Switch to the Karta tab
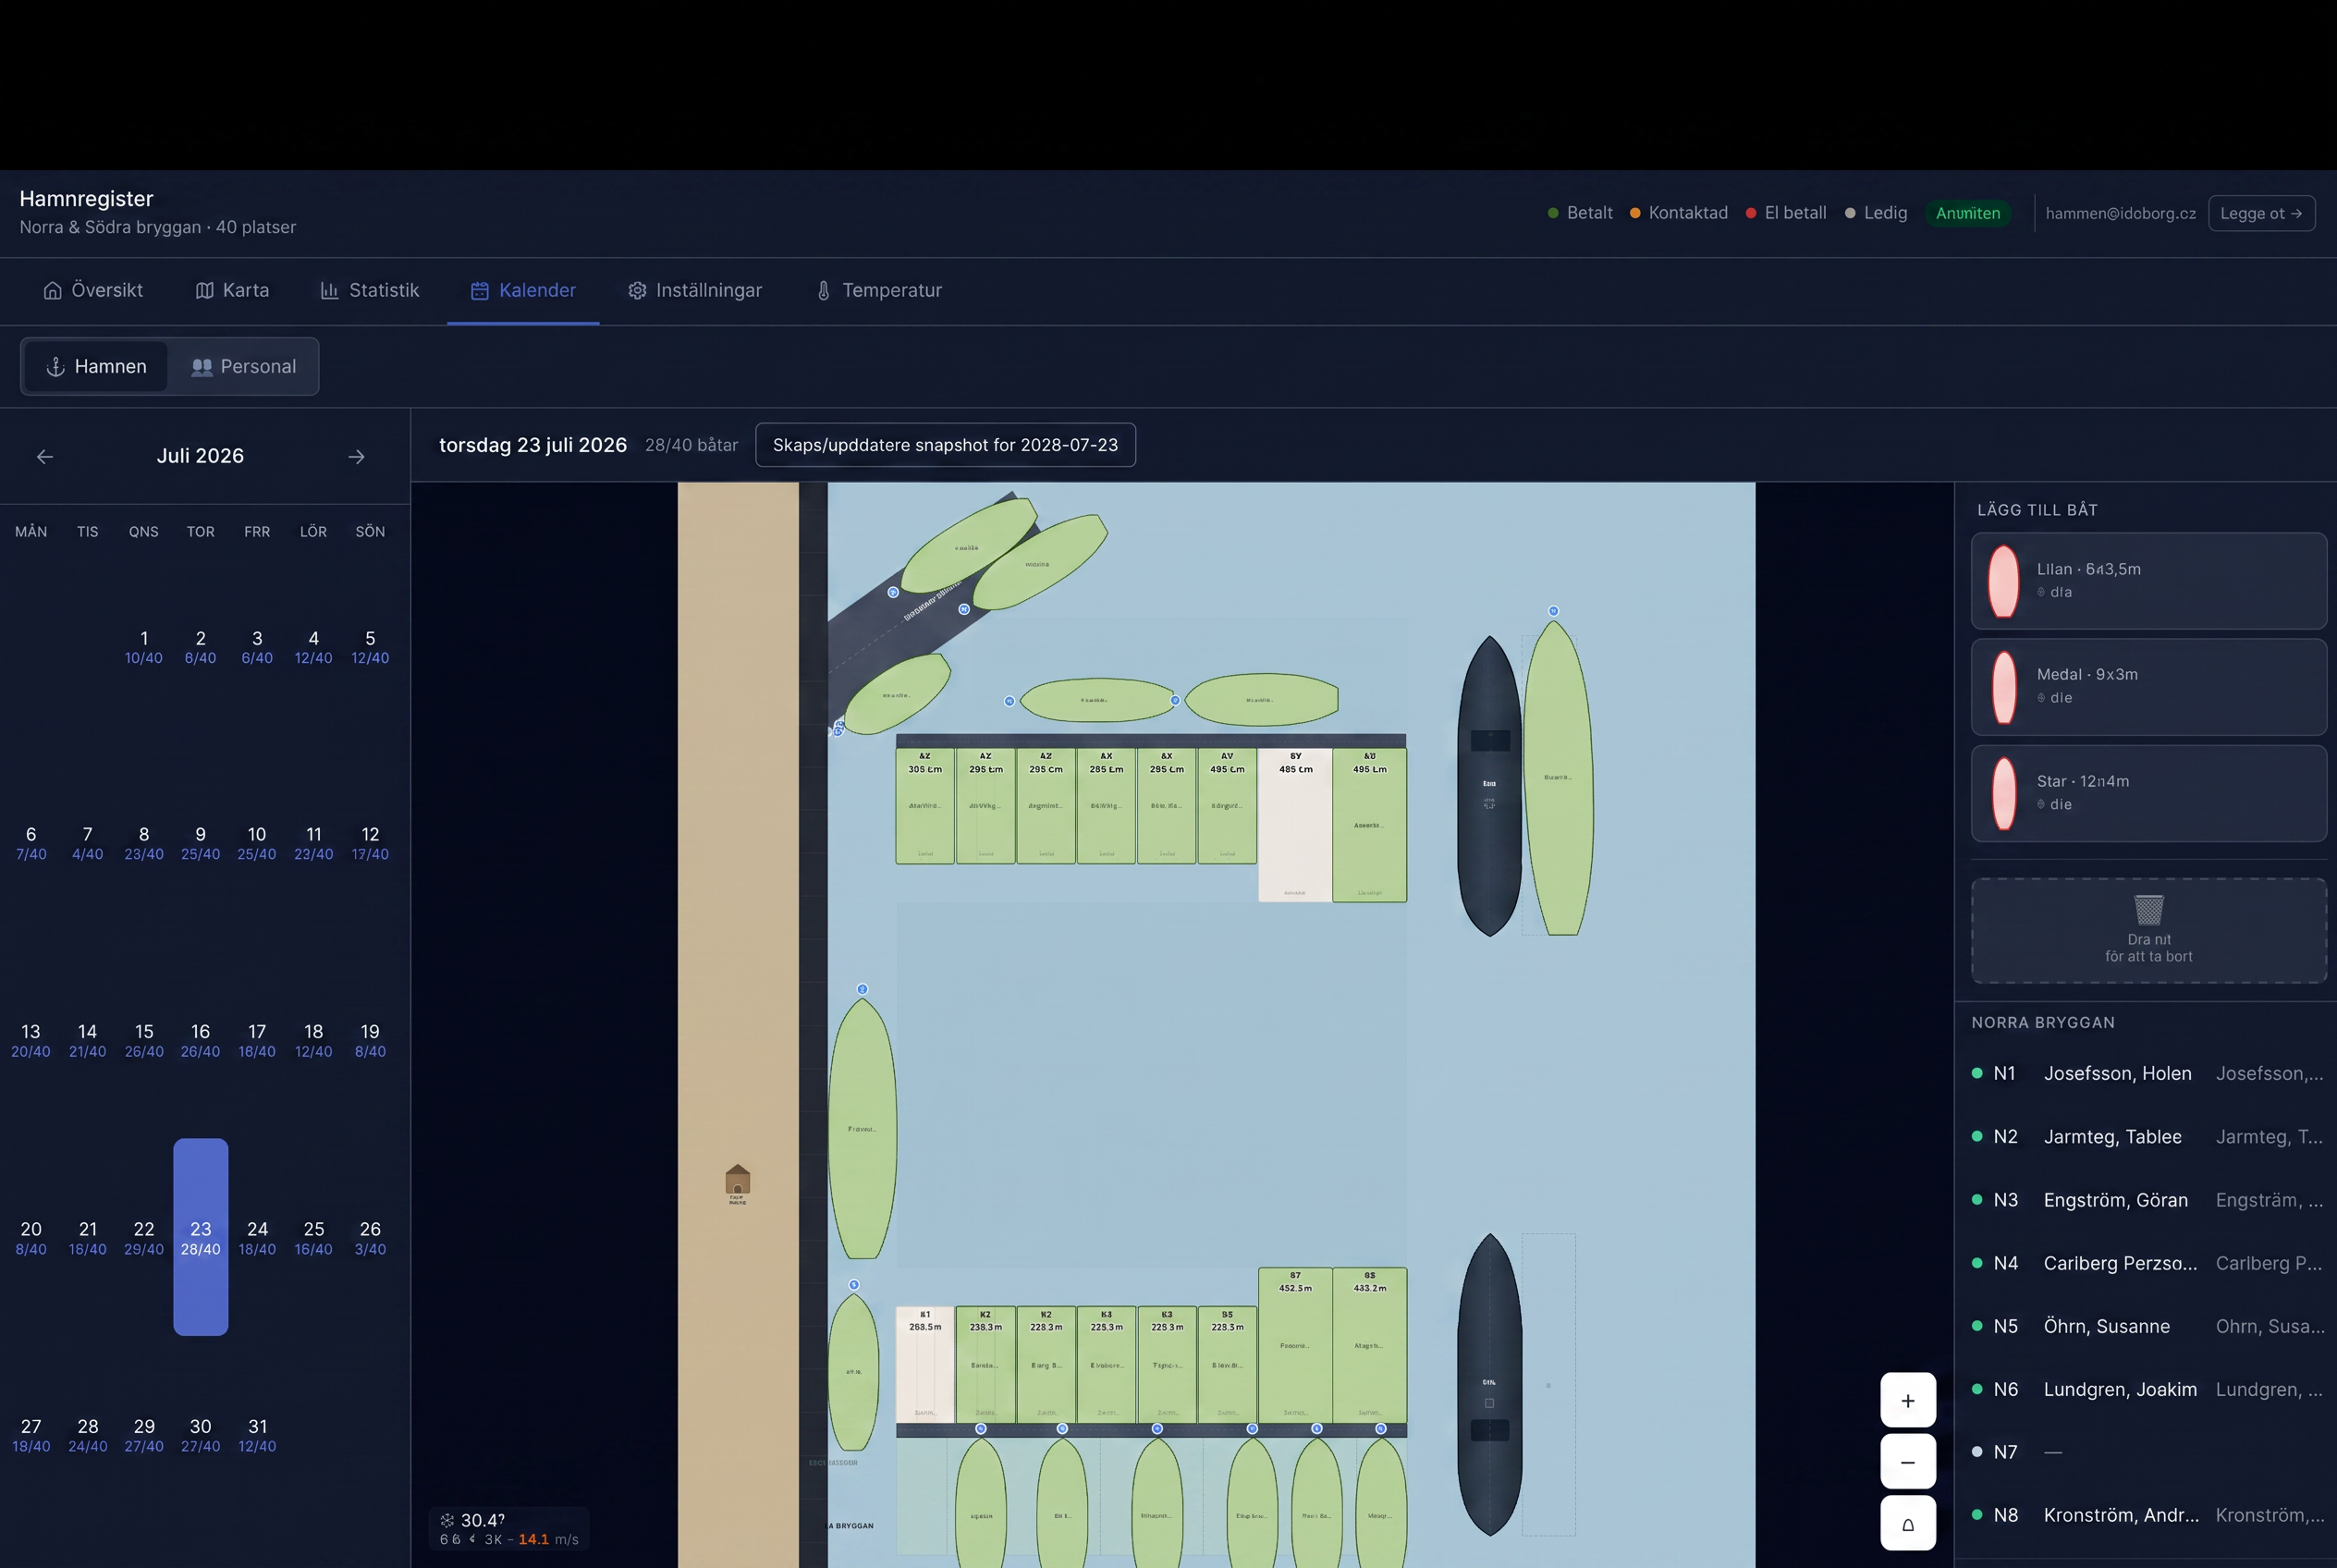This screenshot has height=1568, width=2337. (x=232, y=290)
